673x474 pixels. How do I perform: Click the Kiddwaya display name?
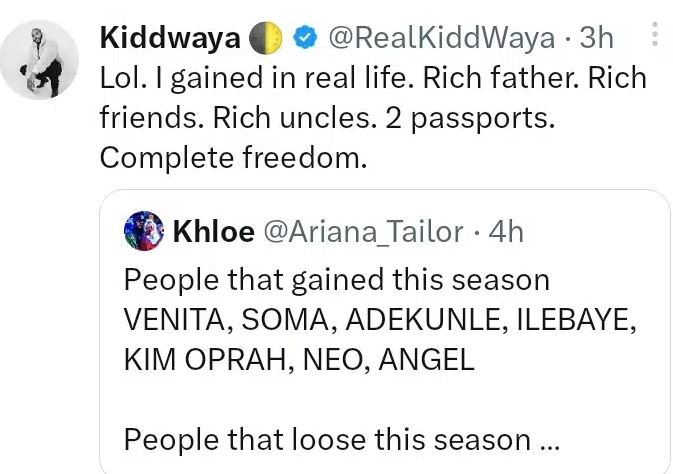click(169, 38)
